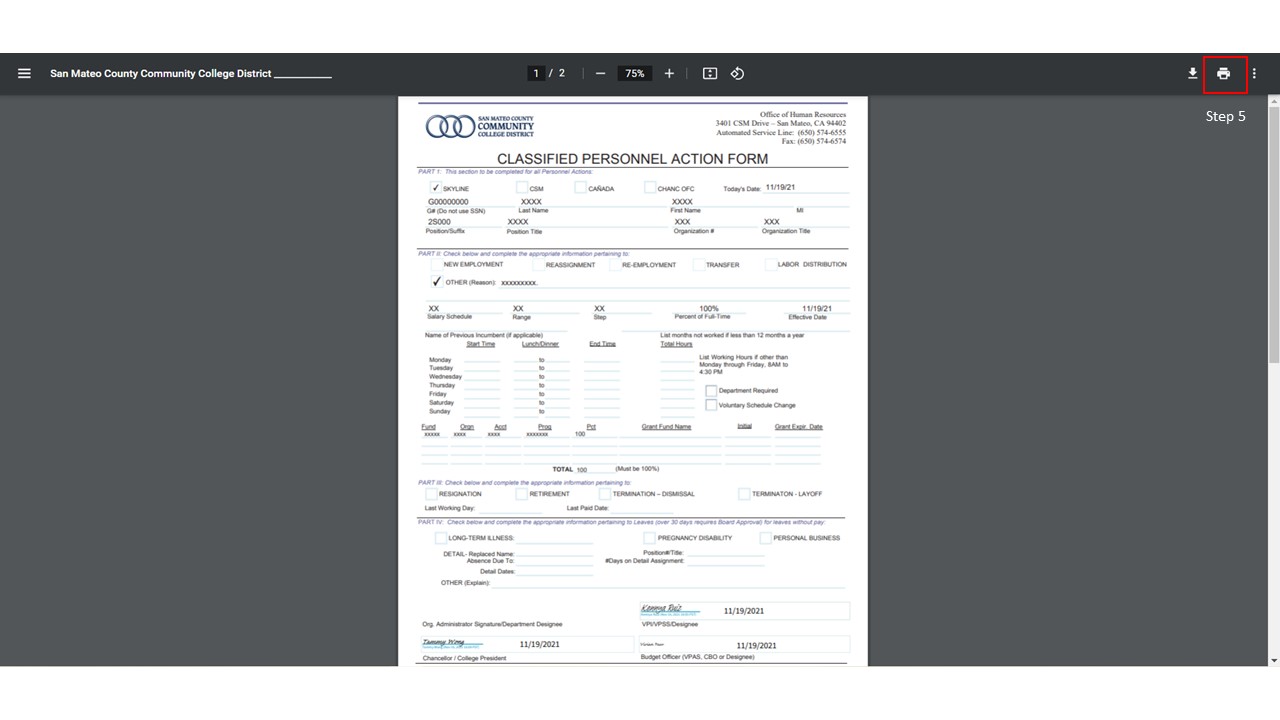Image resolution: width=1280 pixels, height=720 pixels.
Task: Rotate the document counterclockwise
Action: coord(737,74)
